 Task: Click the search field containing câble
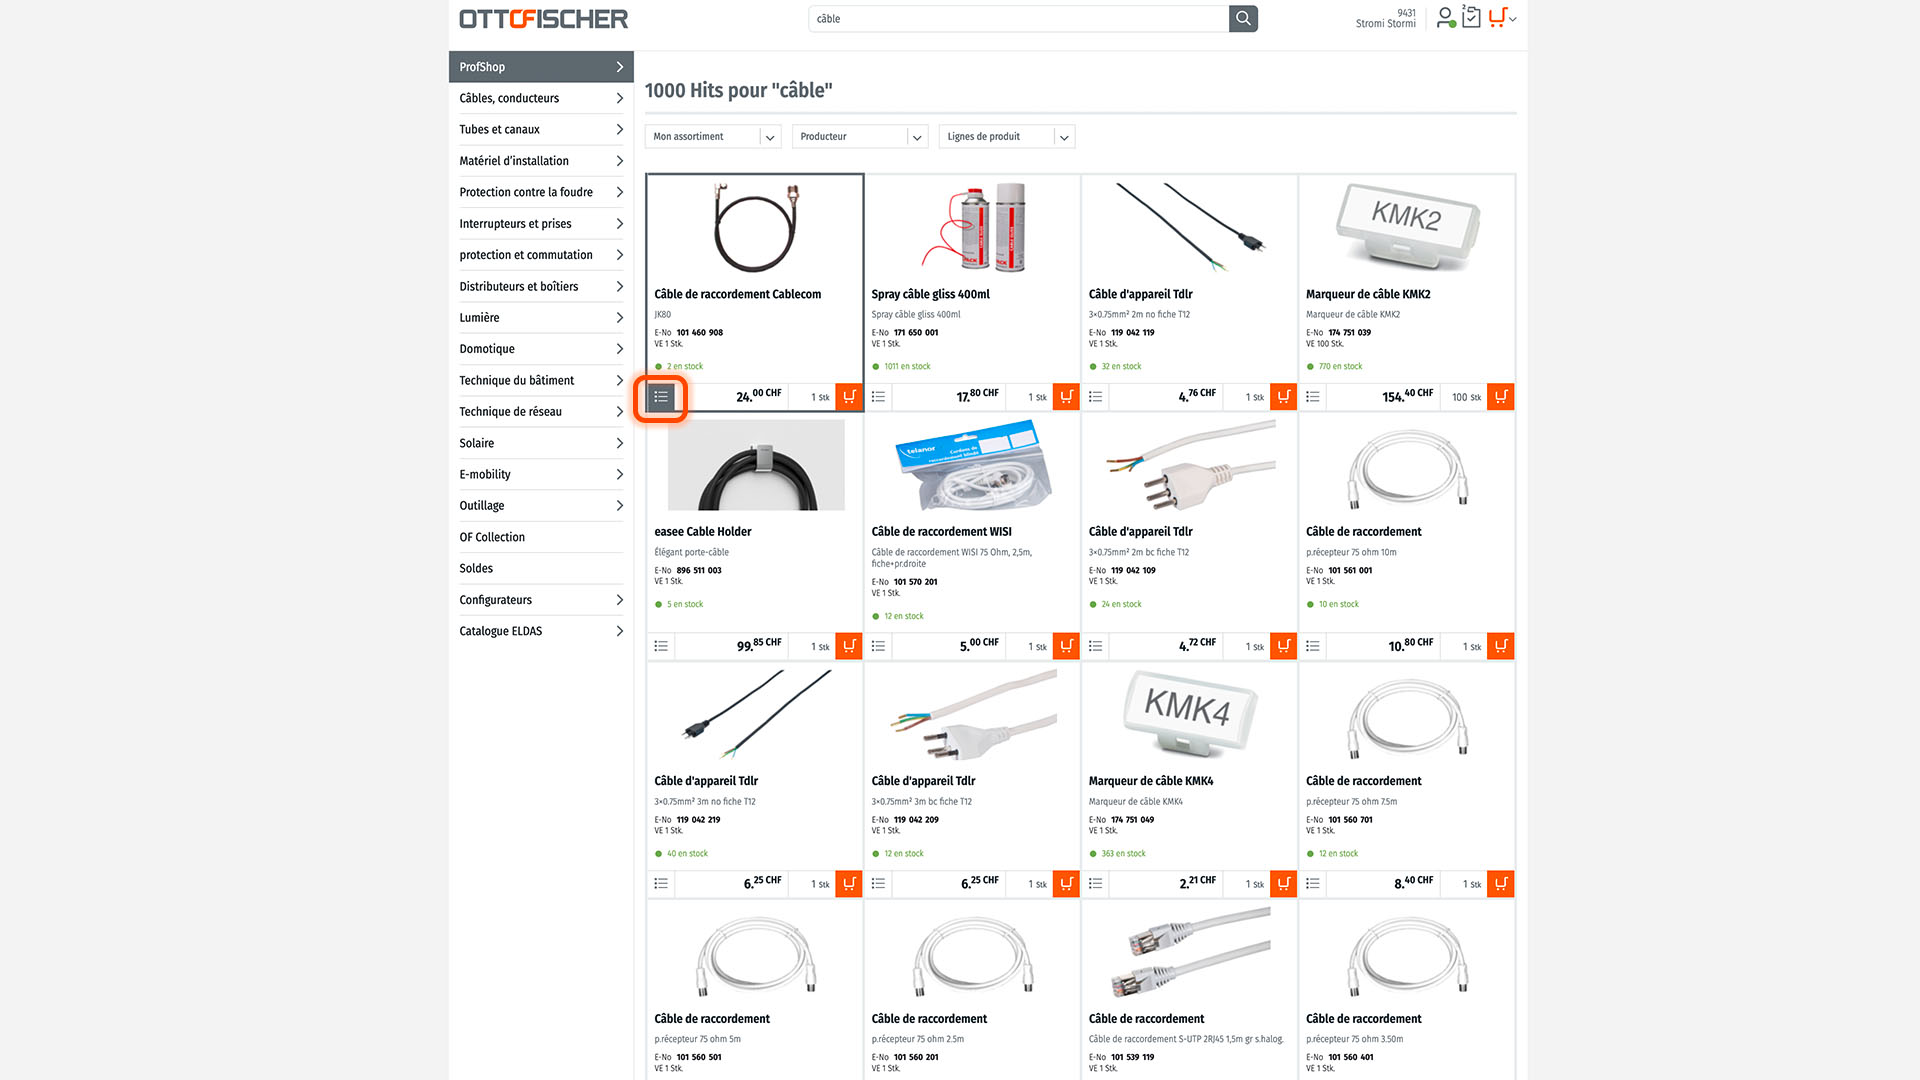(1018, 18)
